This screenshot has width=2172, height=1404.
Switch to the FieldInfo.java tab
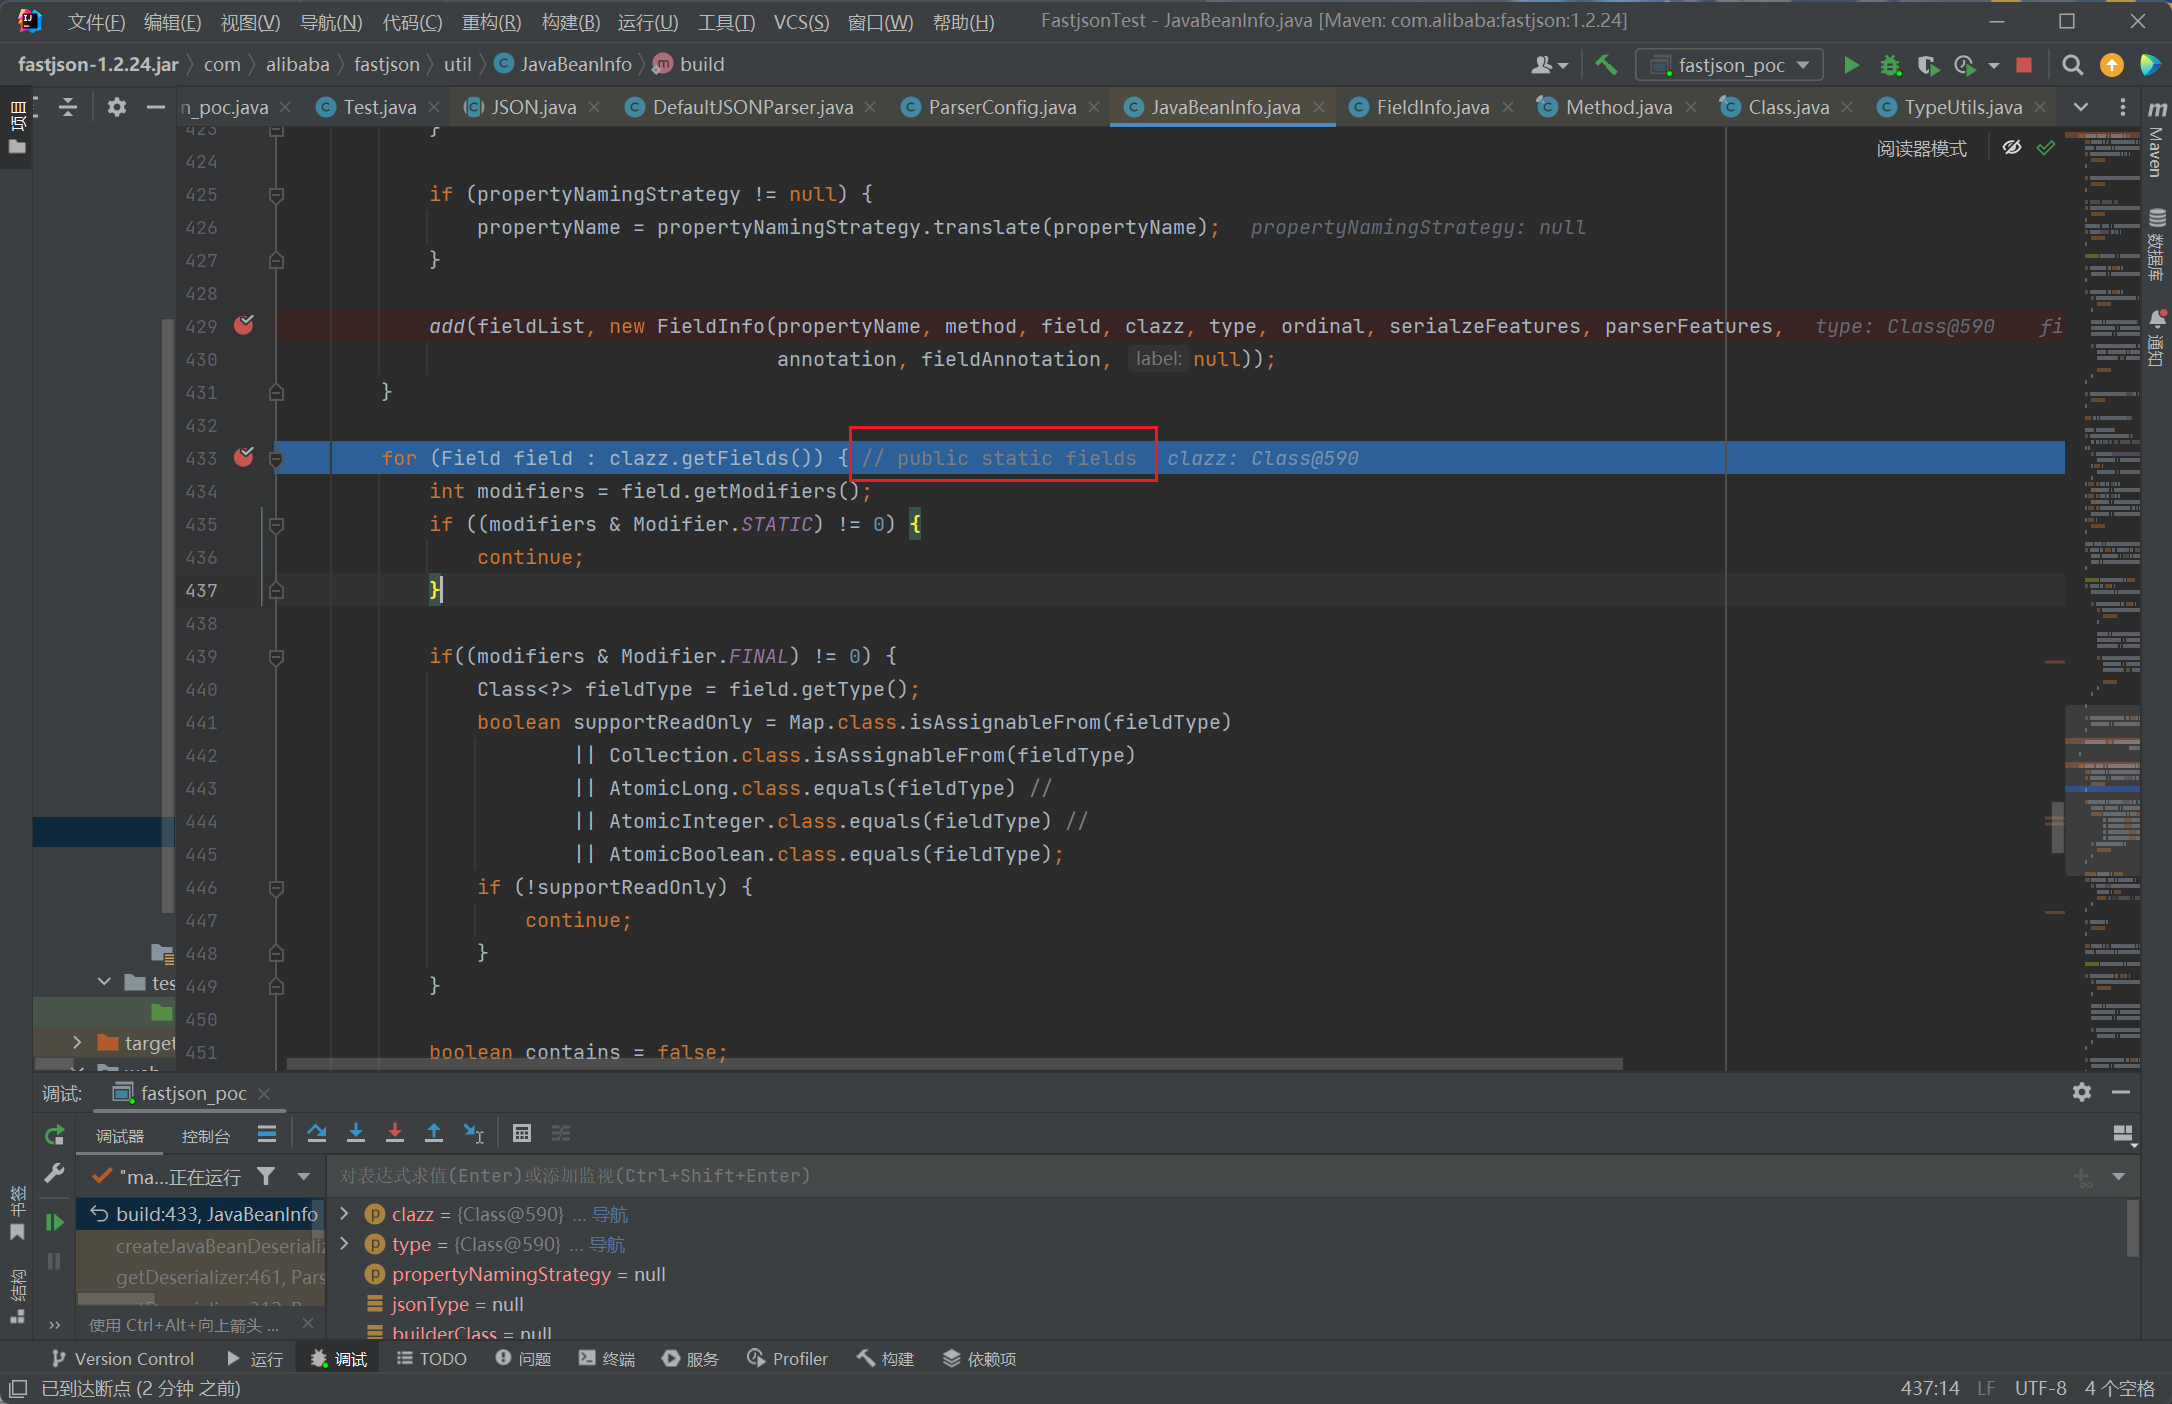[1431, 107]
